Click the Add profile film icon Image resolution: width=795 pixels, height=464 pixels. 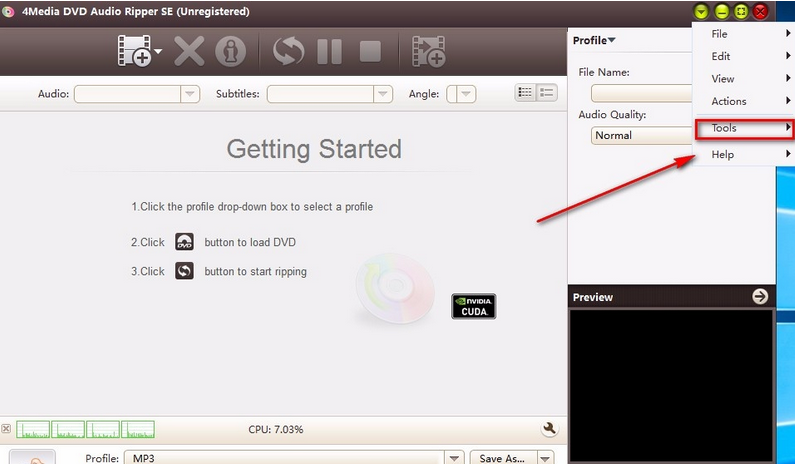pos(428,51)
